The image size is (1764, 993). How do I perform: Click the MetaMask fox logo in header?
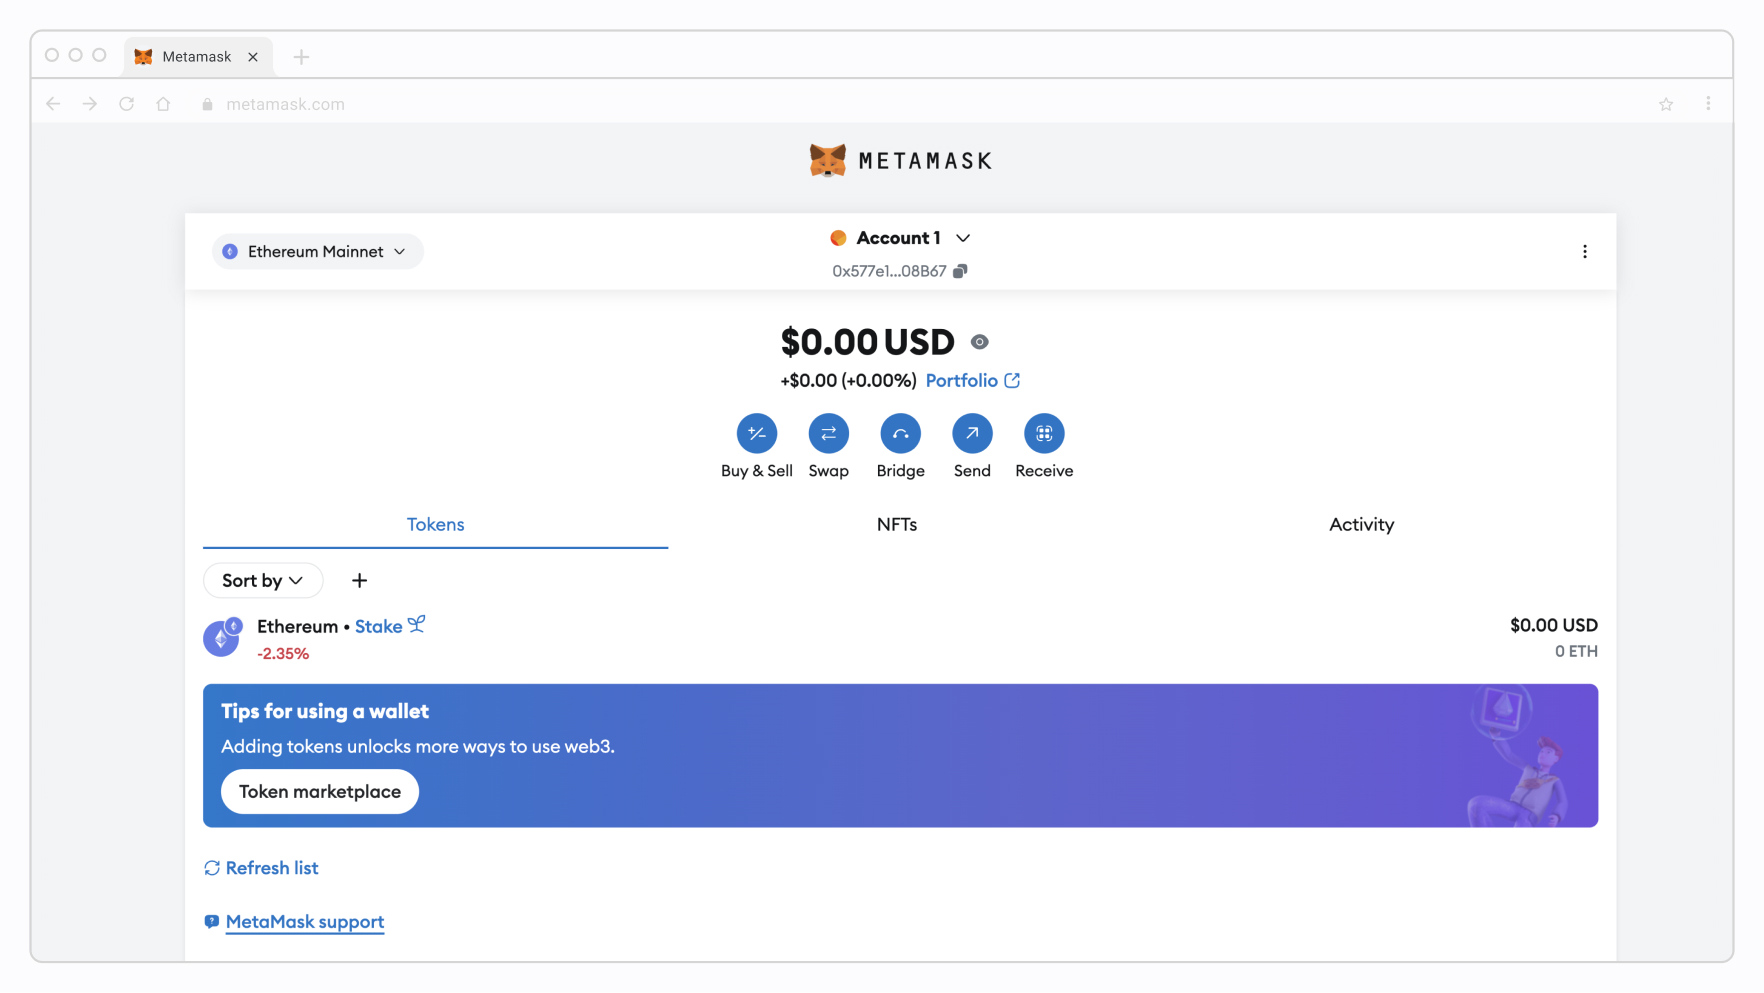[x=828, y=160]
